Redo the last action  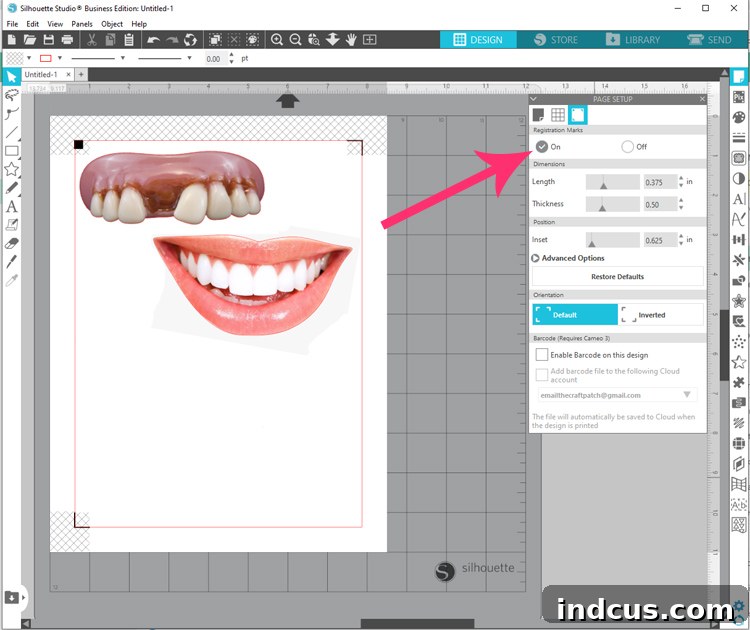[x=172, y=40]
